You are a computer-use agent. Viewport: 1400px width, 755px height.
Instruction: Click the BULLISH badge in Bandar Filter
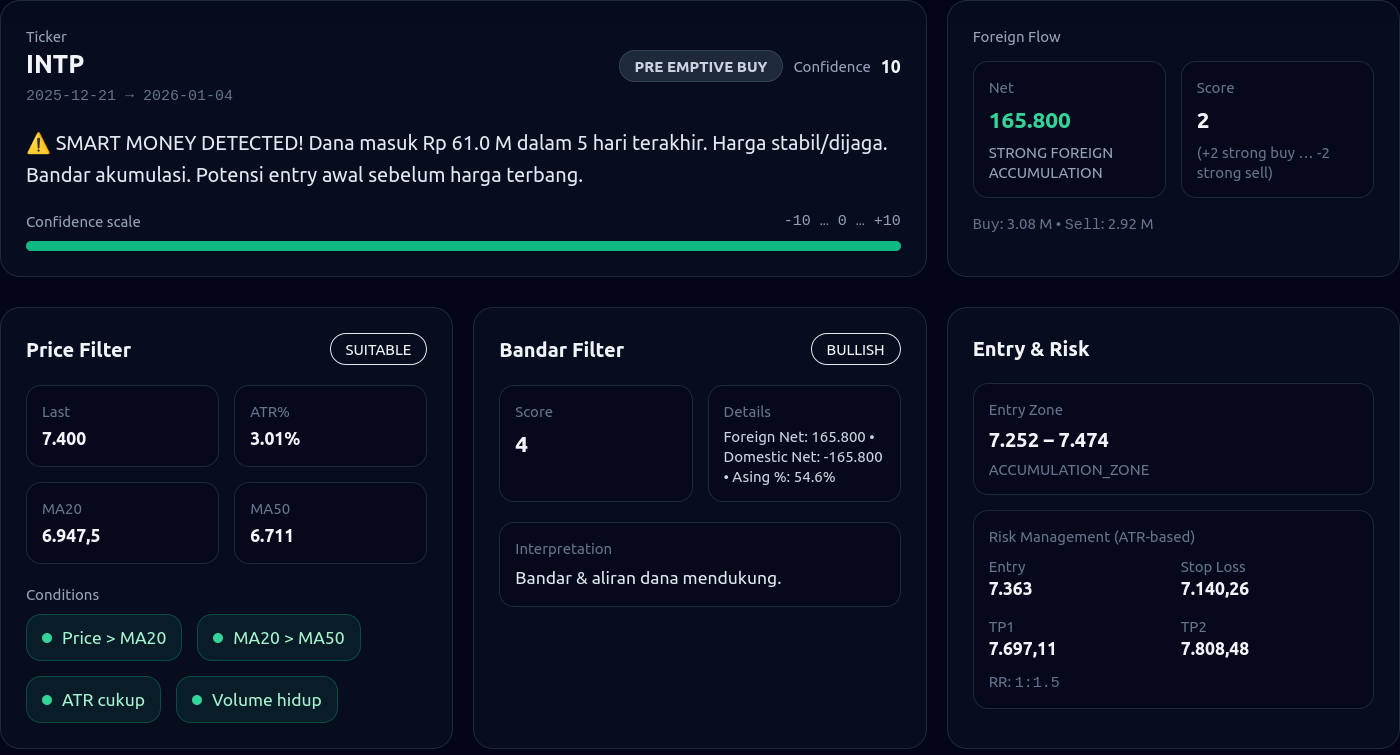click(855, 350)
